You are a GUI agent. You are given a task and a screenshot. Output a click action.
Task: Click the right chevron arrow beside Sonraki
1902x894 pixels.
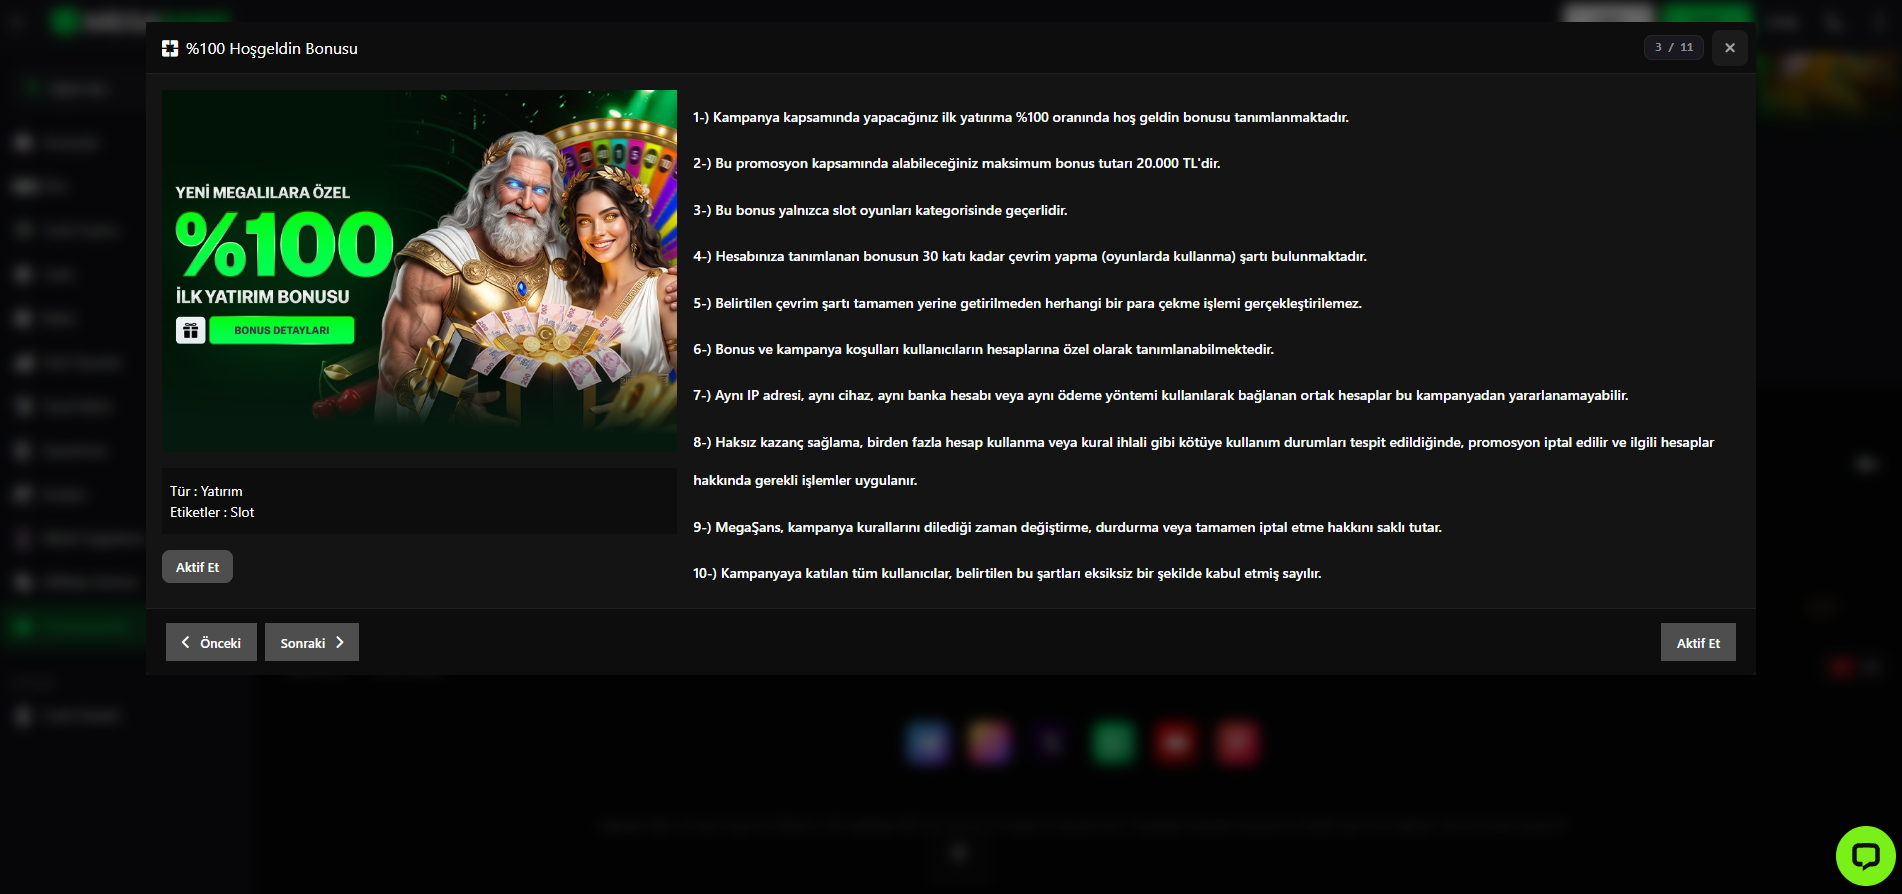(340, 642)
